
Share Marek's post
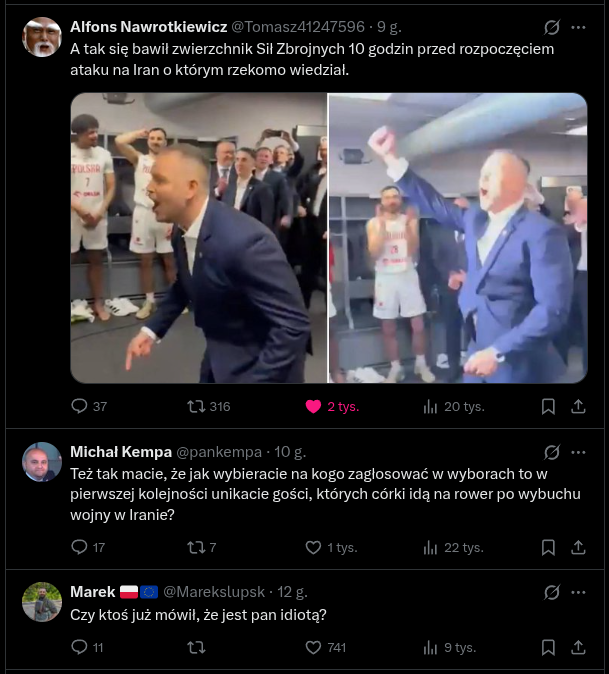(x=578, y=647)
